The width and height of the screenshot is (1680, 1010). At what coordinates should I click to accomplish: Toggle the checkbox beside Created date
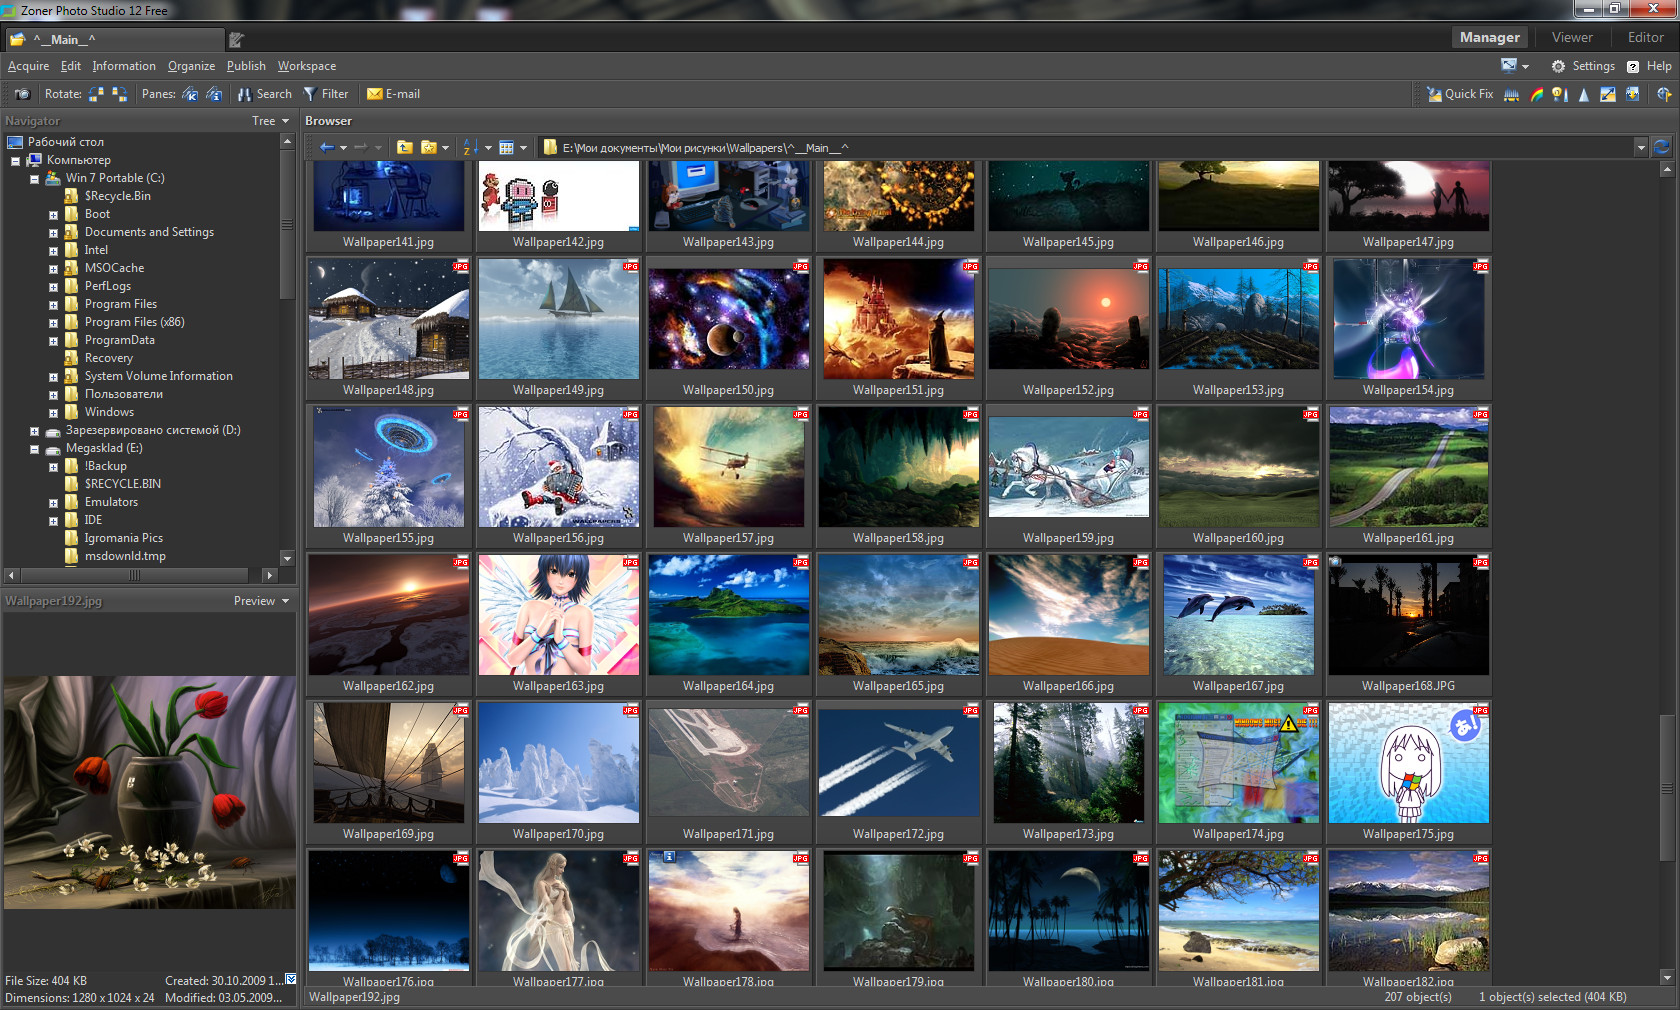pos(291,980)
